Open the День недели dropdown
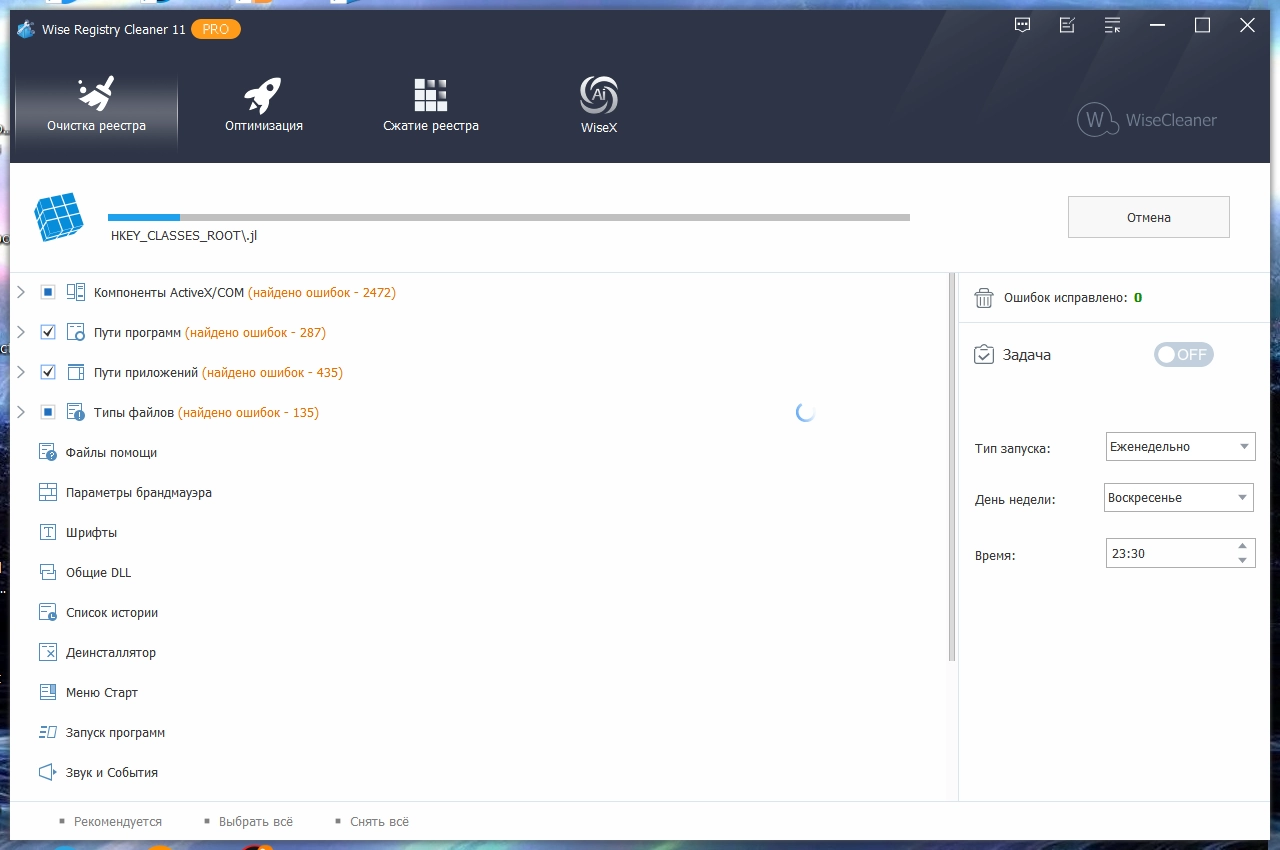 pos(1180,498)
